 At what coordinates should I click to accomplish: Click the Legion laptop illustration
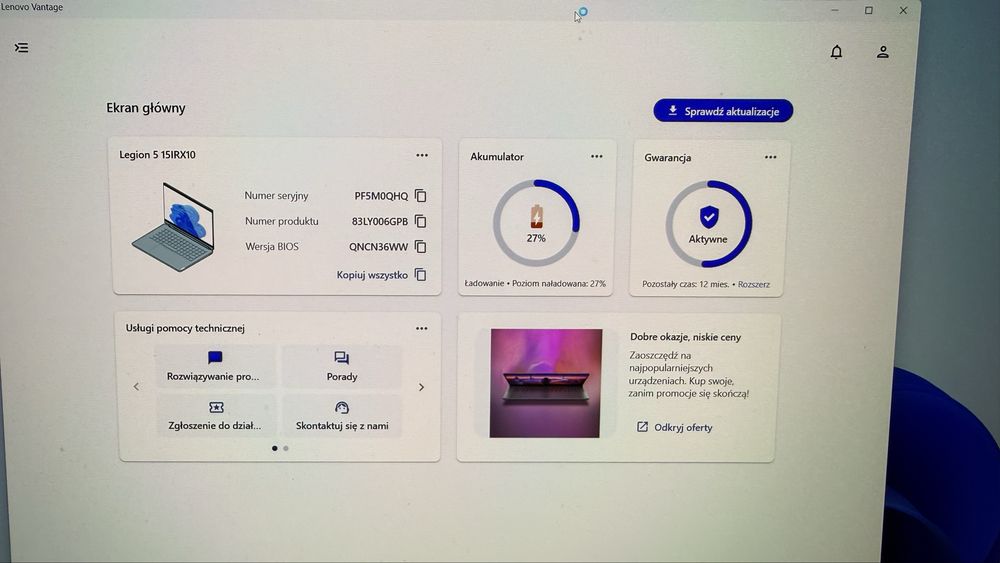point(173,226)
